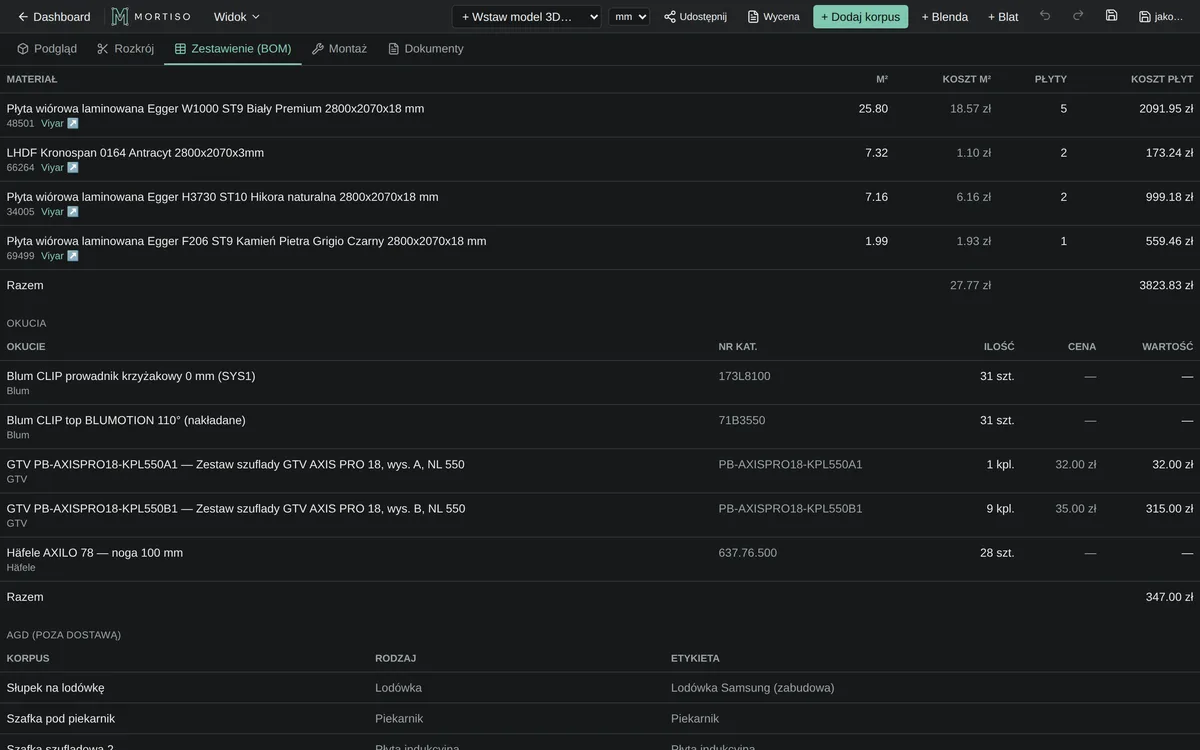
Task: Click the 559.46 zł board cost value
Action: pos(1169,240)
